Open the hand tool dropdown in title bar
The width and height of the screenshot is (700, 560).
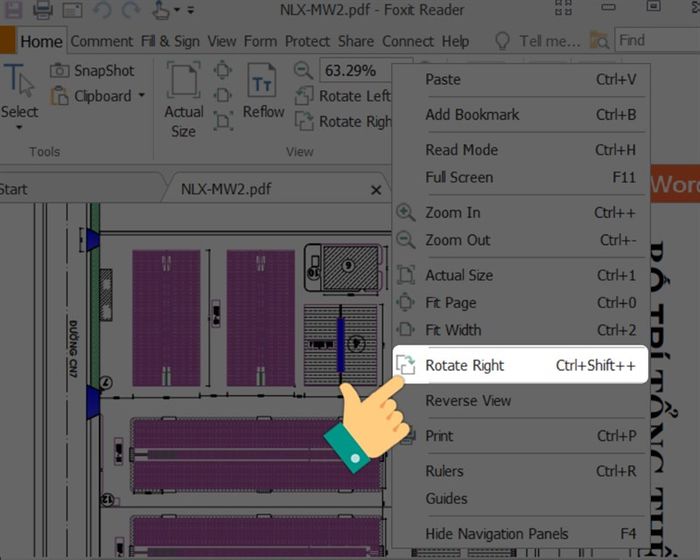pos(177,11)
